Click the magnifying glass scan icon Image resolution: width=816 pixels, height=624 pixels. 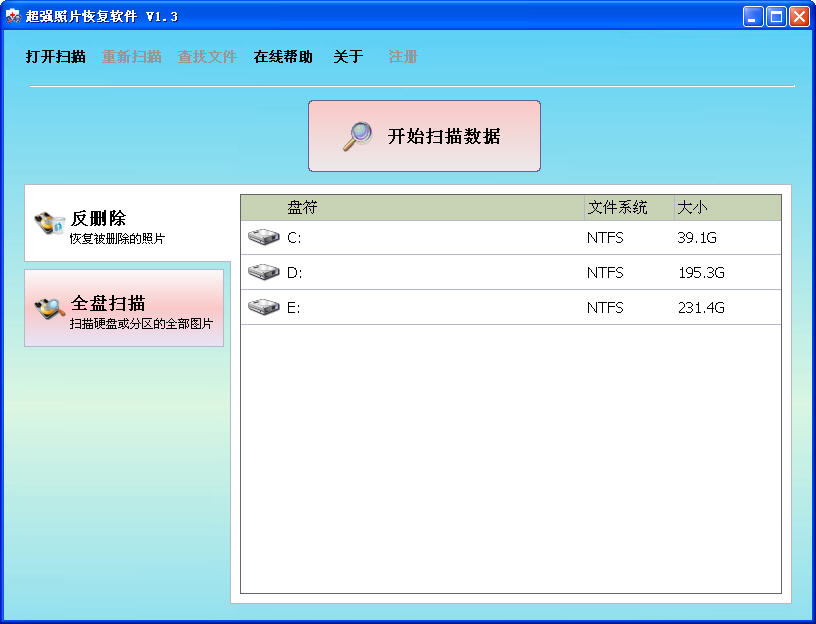pyautogui.click(x=357, y=136)
